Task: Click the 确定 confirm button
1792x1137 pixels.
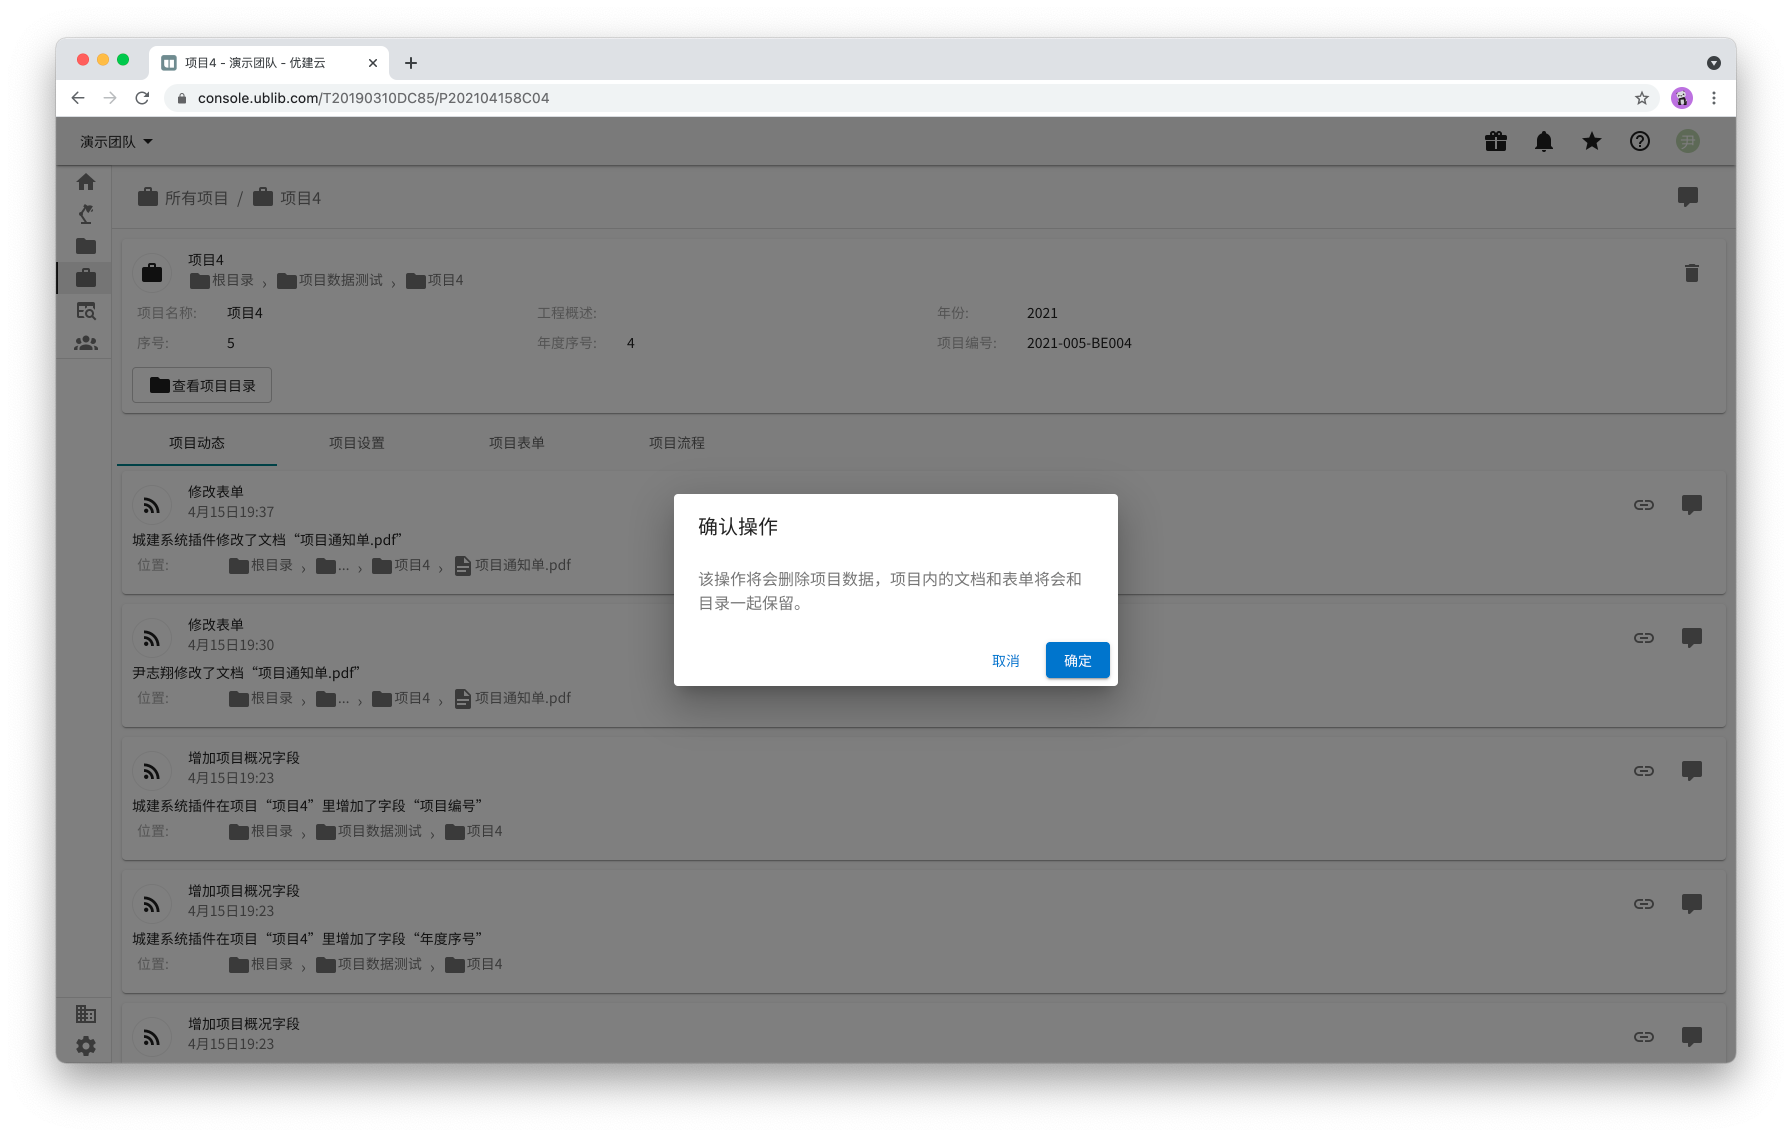Action: [x=1077, y=660]
